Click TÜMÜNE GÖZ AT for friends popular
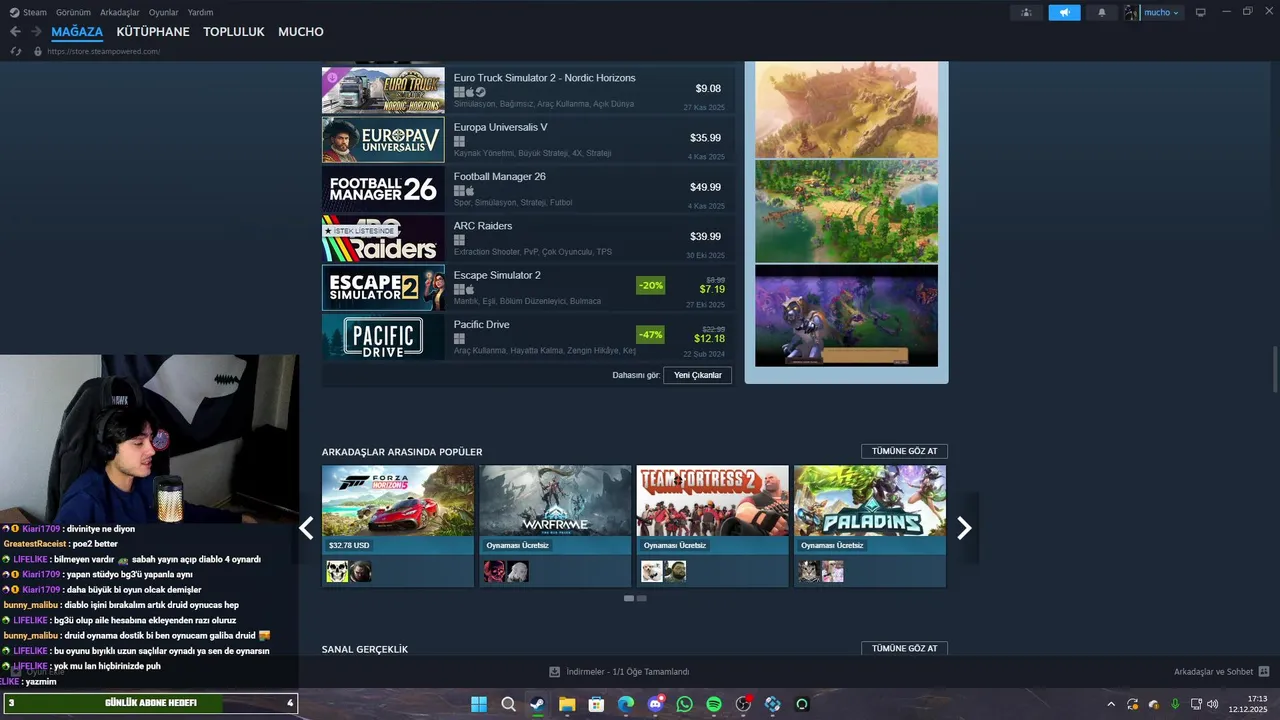This screenshot has width=1280, height=720. tap(904, 451)
